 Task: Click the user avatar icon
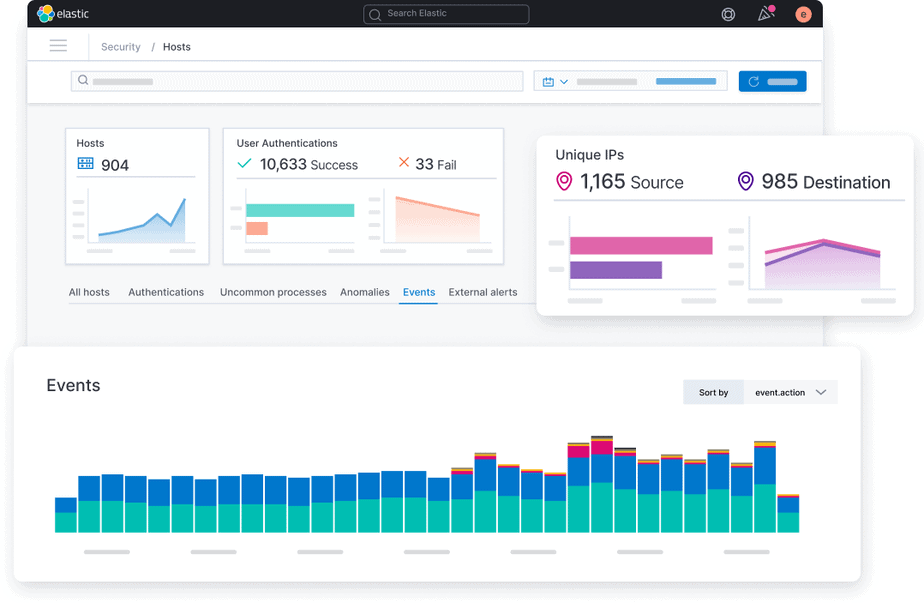[x=803, y=14]
